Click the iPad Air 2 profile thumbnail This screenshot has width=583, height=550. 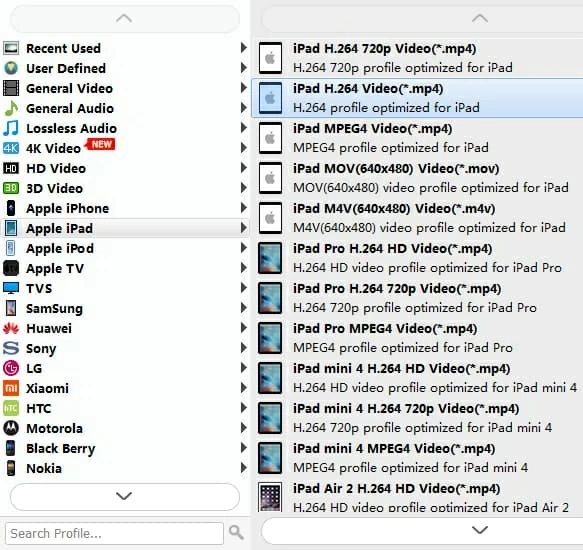(x=270, y=497)
